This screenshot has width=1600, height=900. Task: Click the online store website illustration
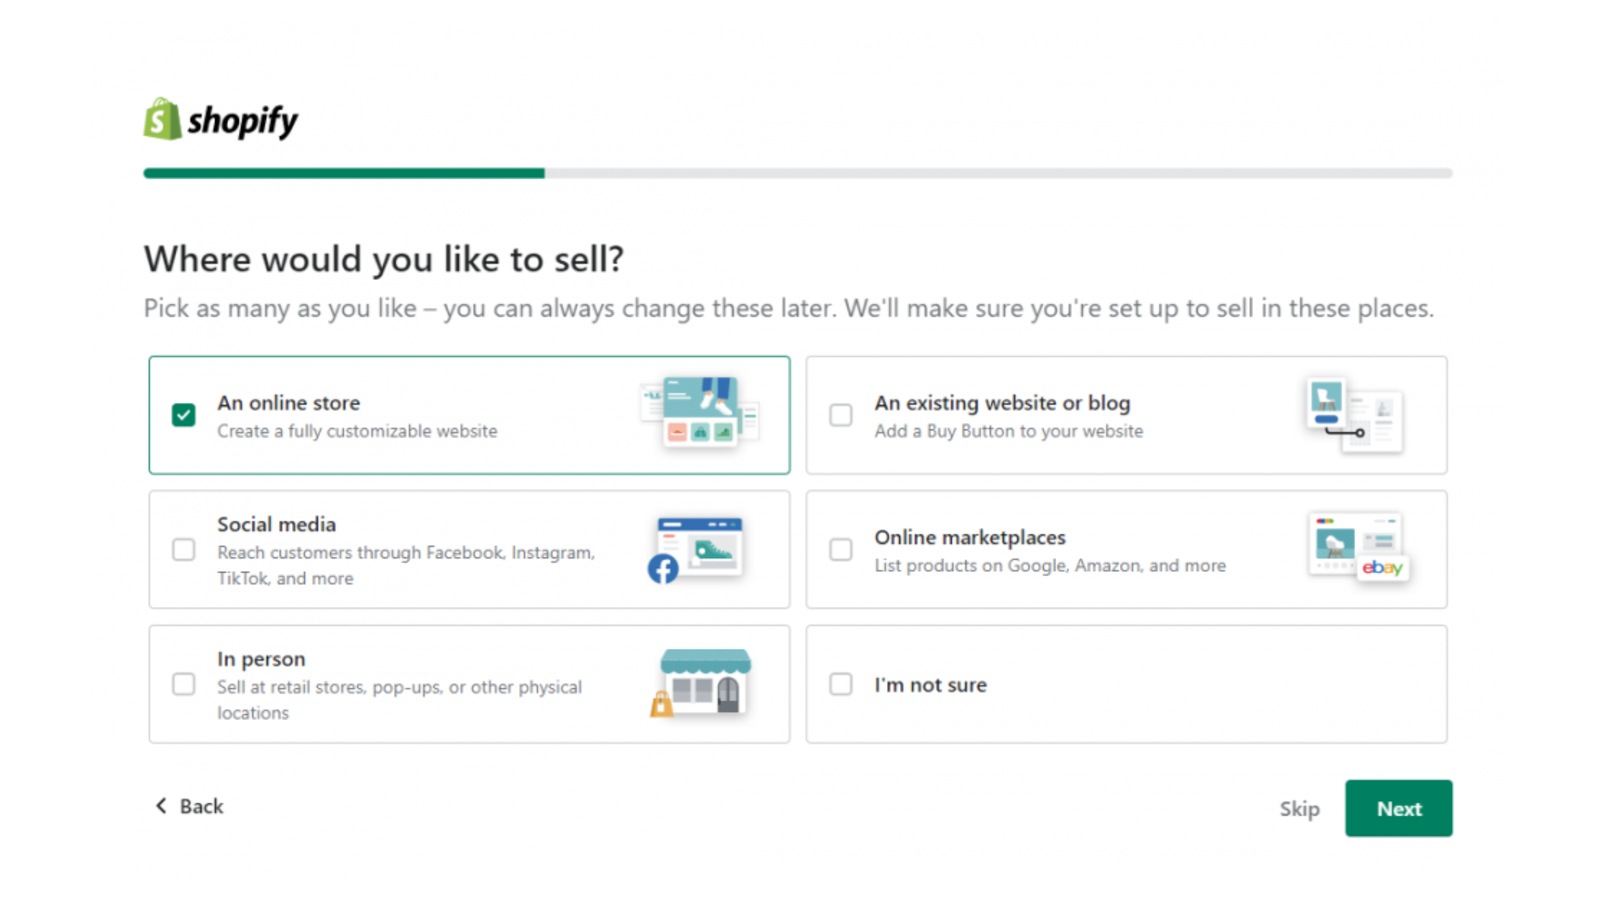point(699,412)
